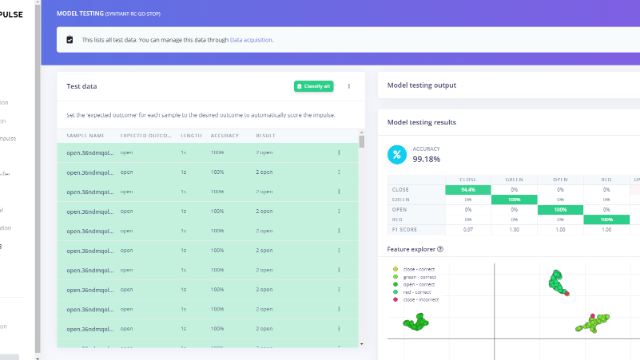Viewport: 640px width, 360px height.
Task: Click the test data list's scroll-up arrow
Action: 362,133
